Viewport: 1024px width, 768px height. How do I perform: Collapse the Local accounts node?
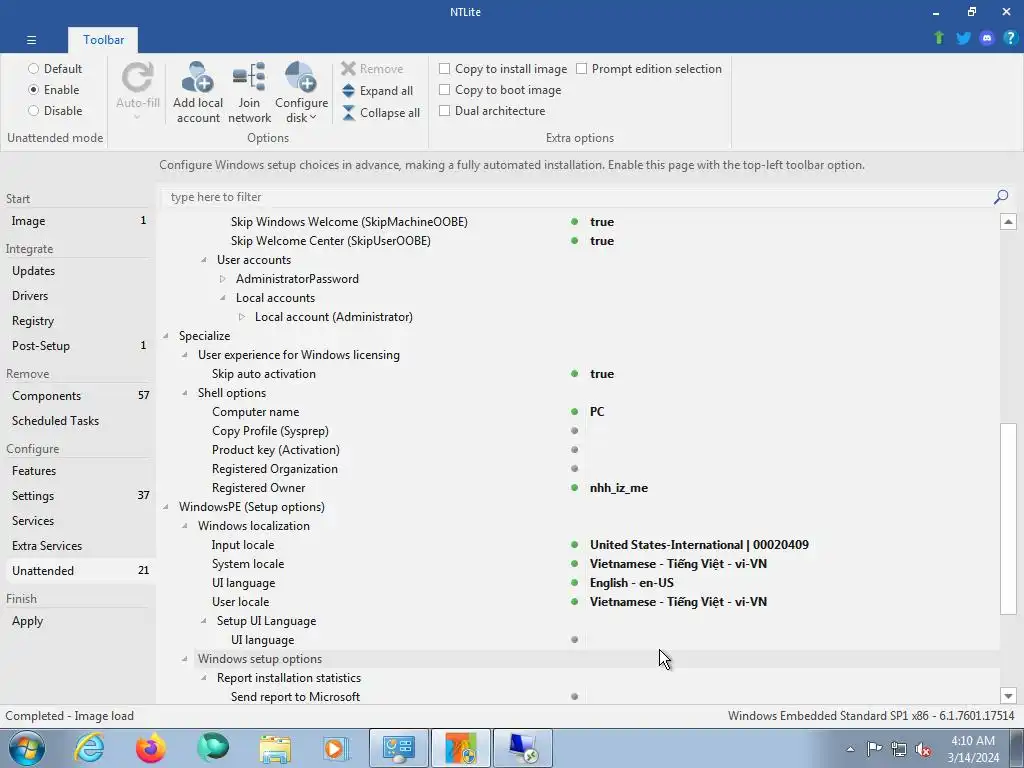[223, 298]
